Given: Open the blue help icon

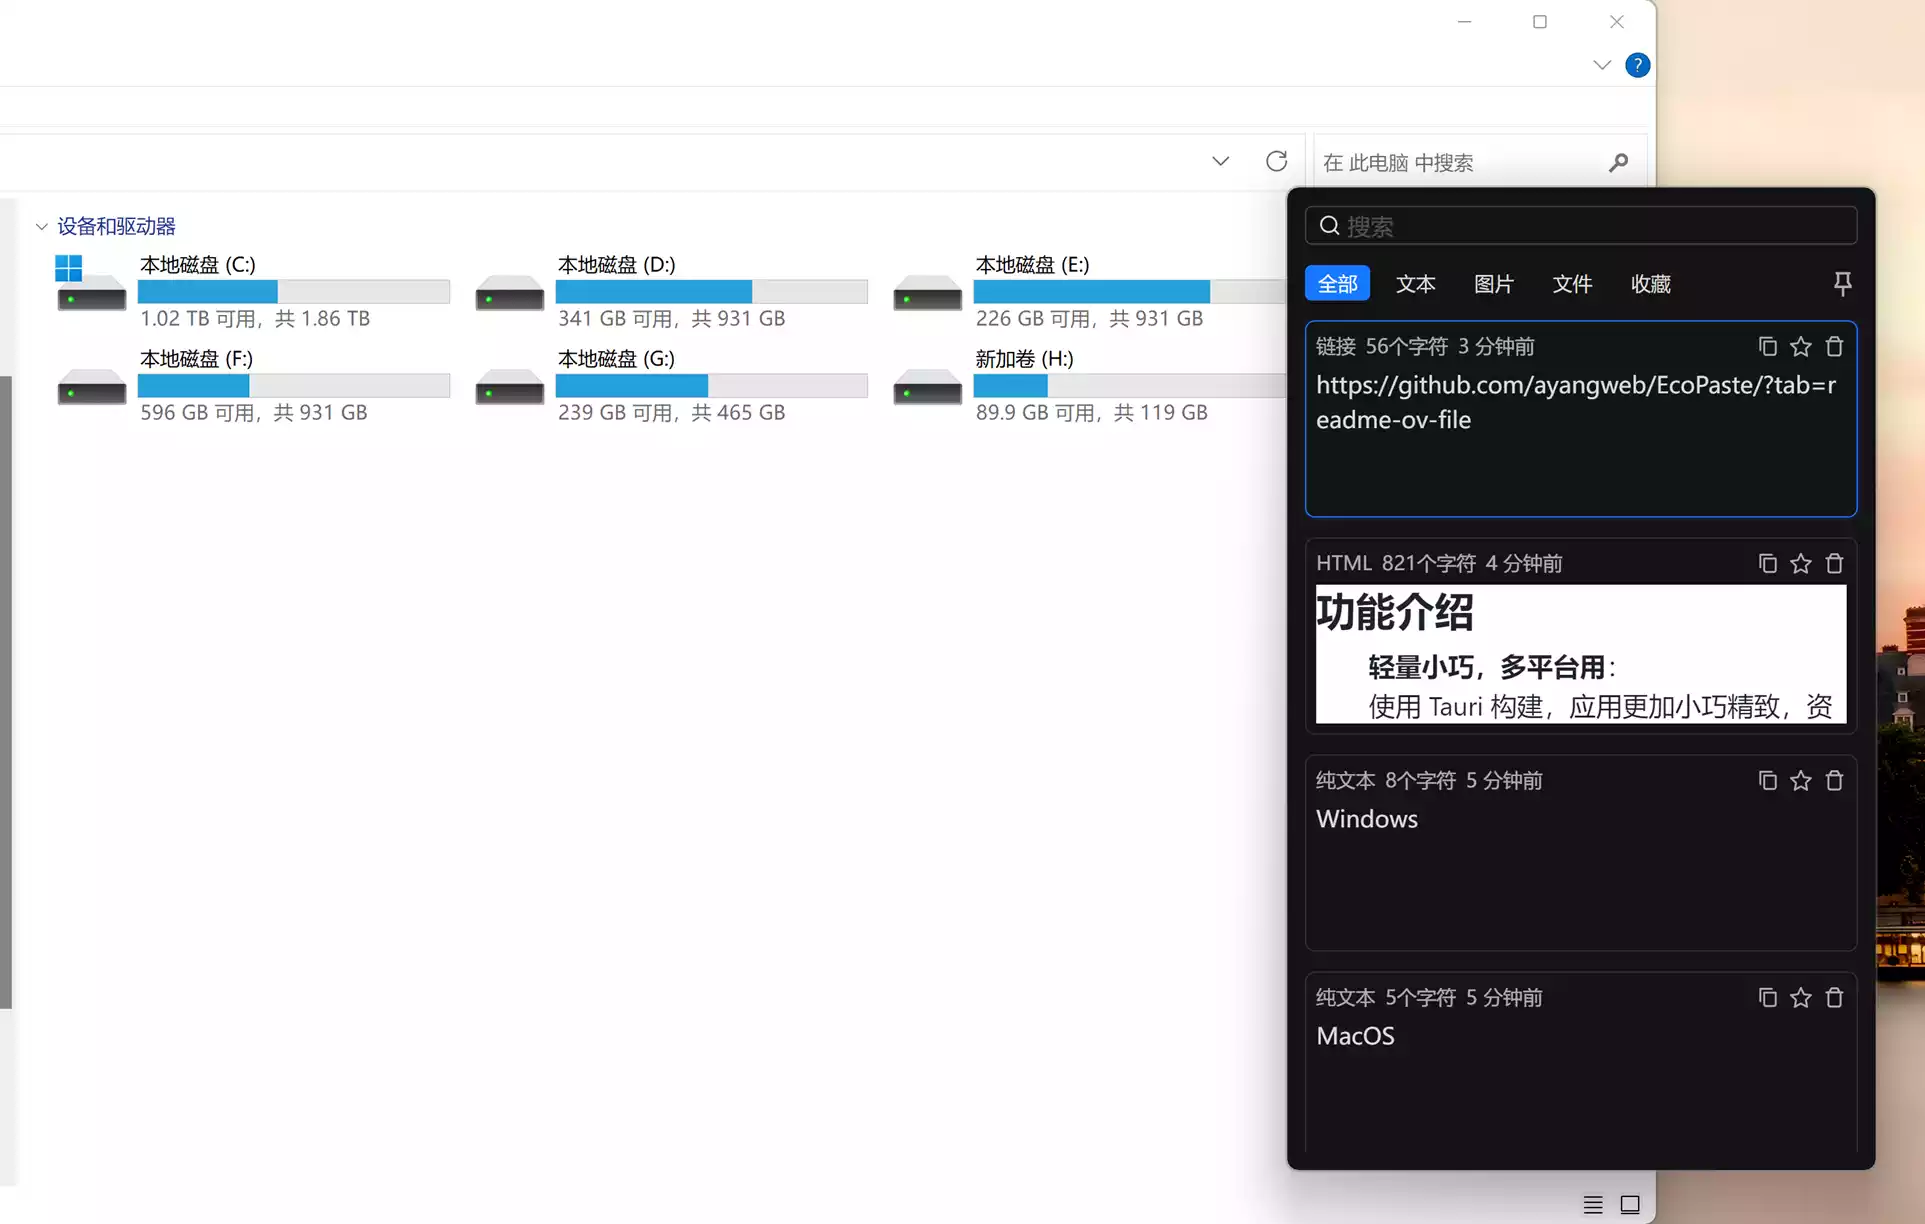Looking at the screenshot, I should coord(1637,65).
